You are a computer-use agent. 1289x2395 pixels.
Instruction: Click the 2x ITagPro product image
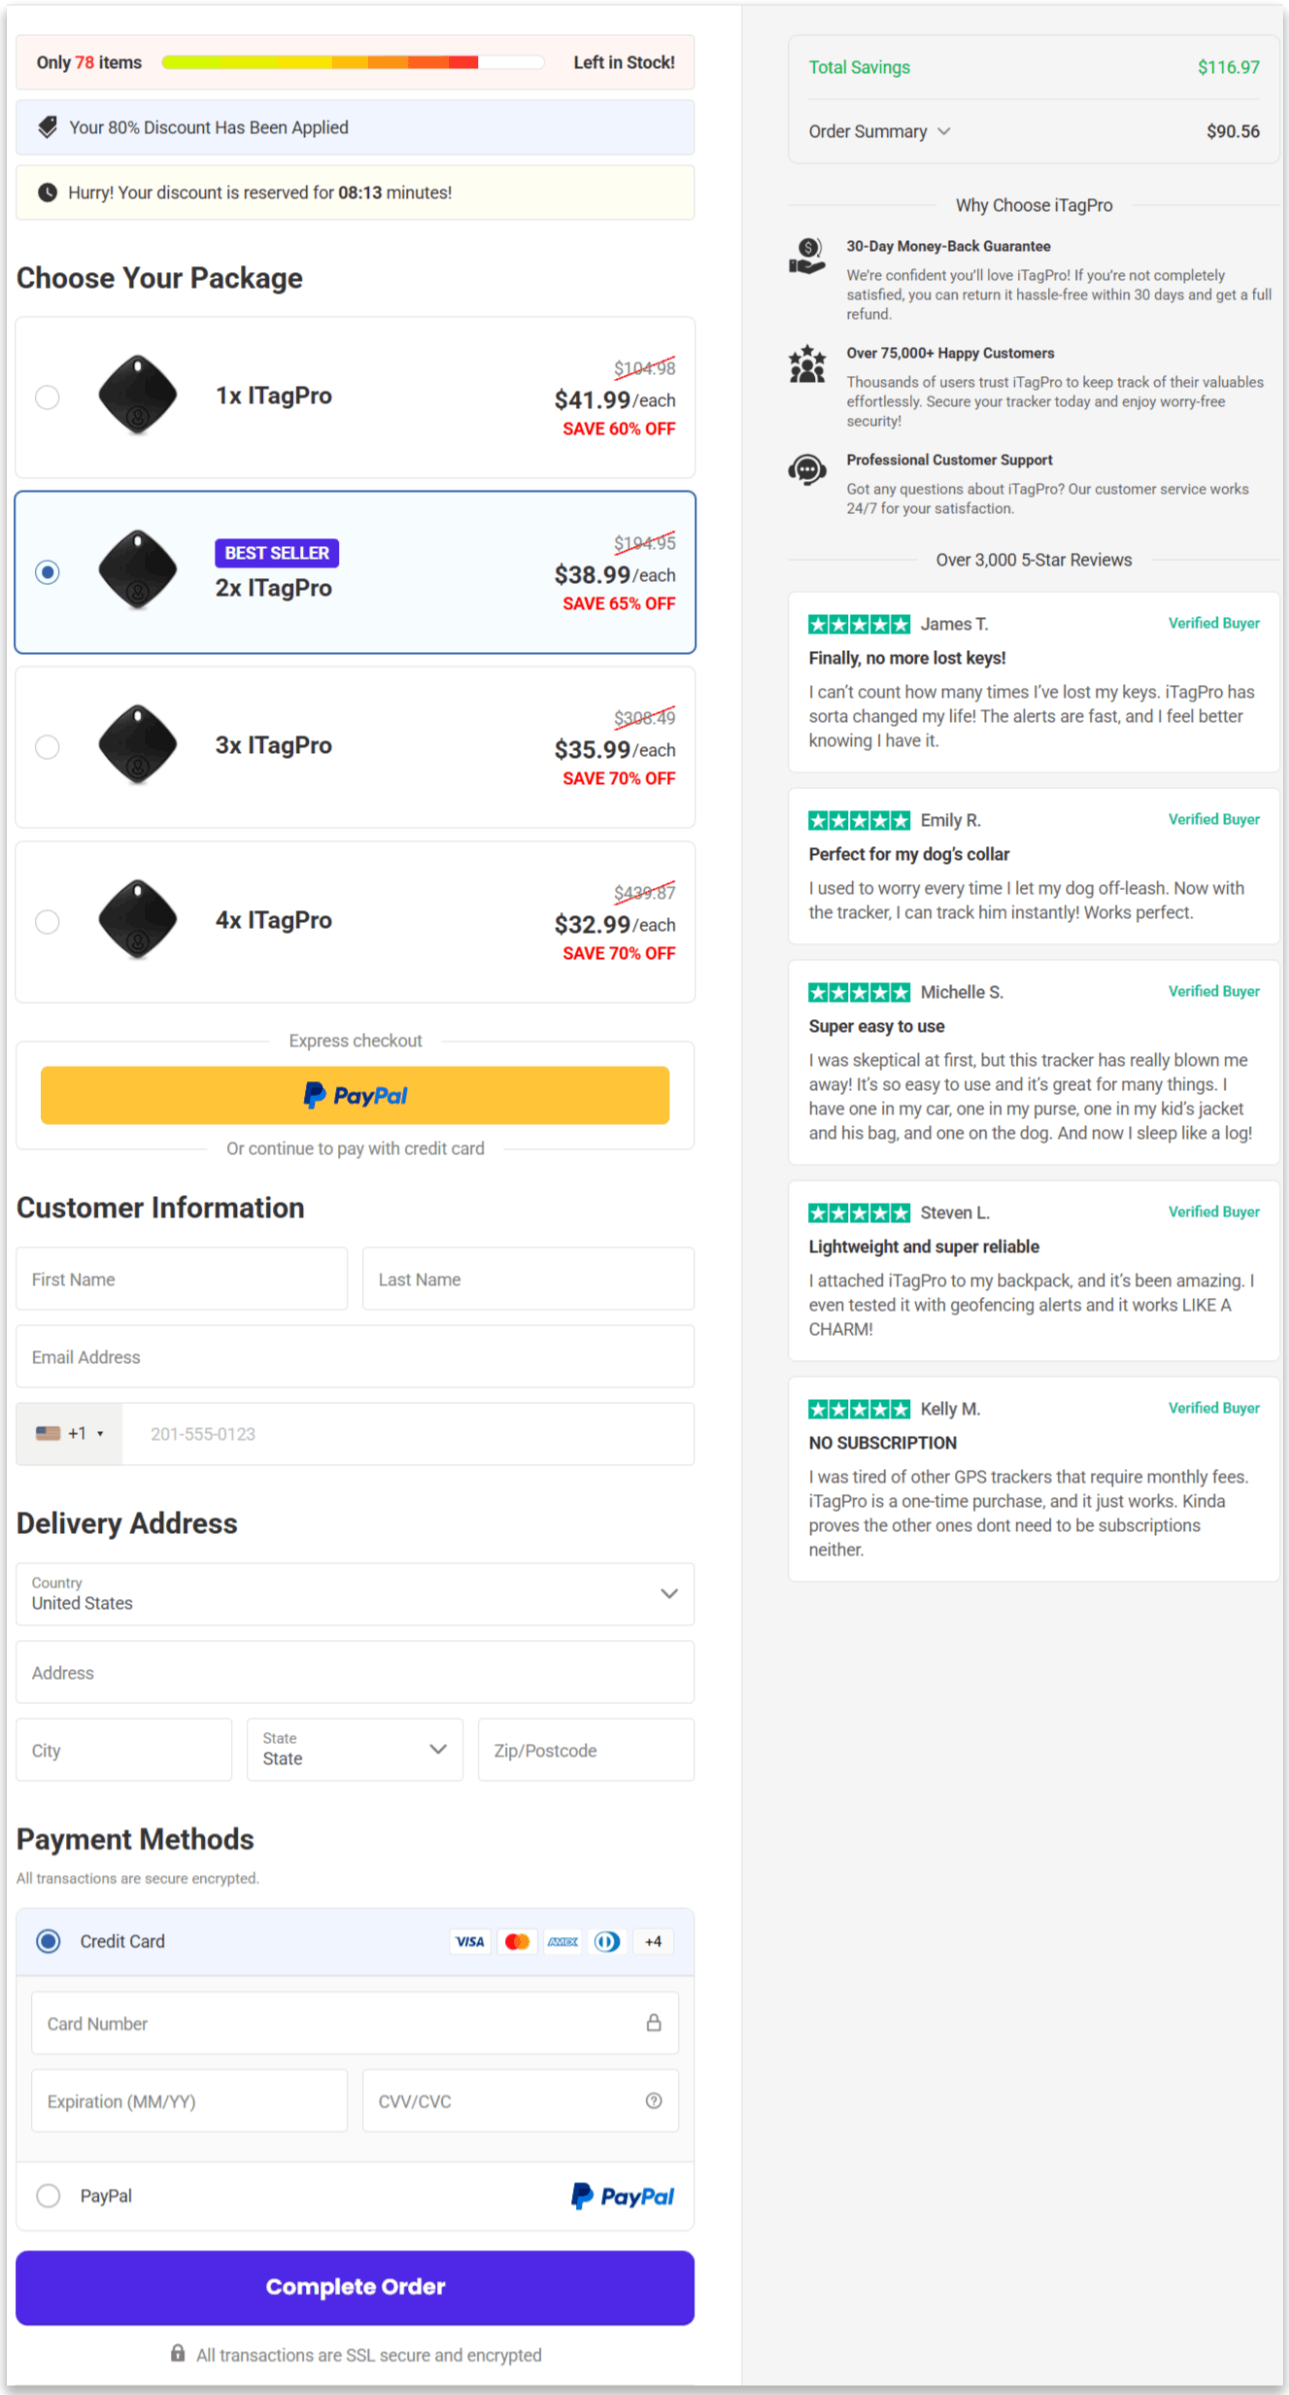[x=138, y=570]
